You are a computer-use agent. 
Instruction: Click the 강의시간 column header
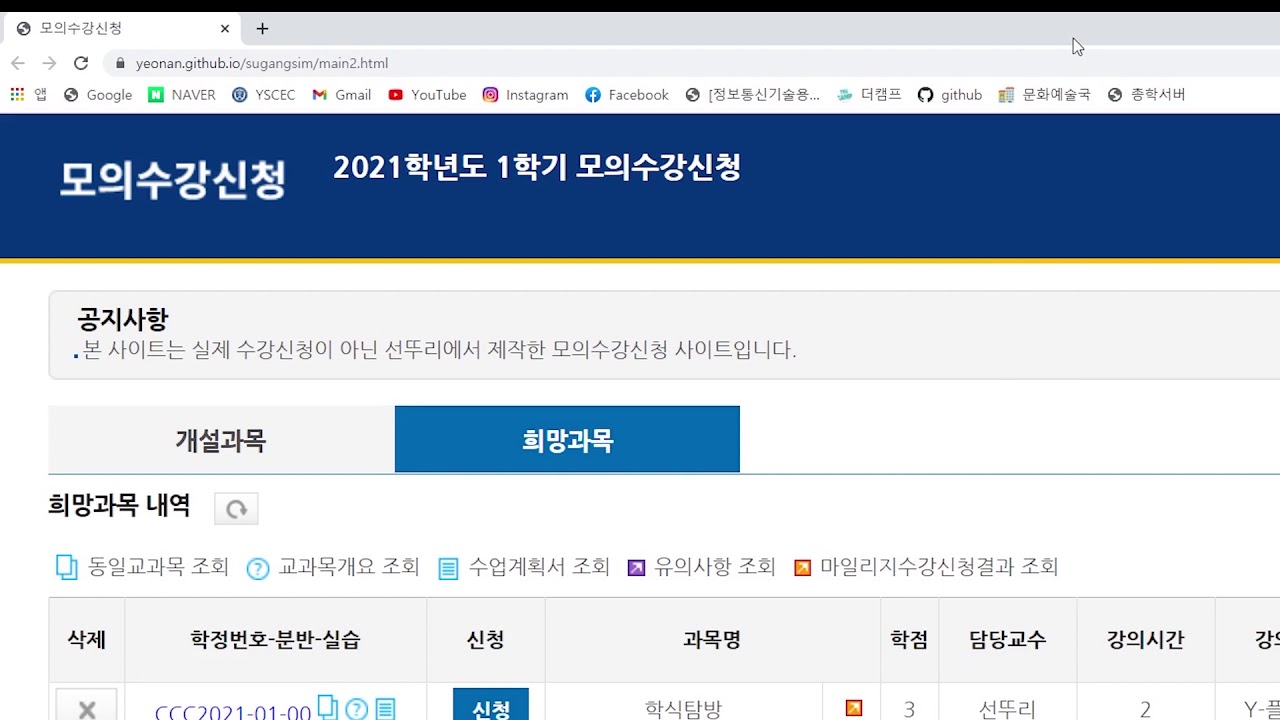(1145, 640)
